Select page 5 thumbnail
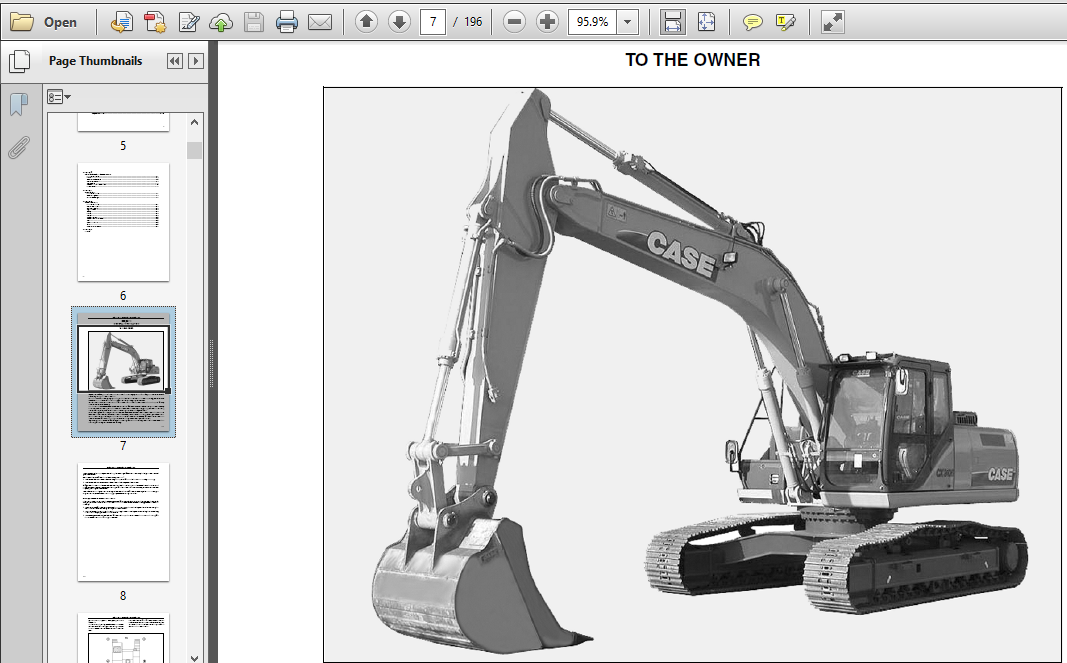Image resolution: width=1067 pixels, height=663 pixels. [123, 122]
